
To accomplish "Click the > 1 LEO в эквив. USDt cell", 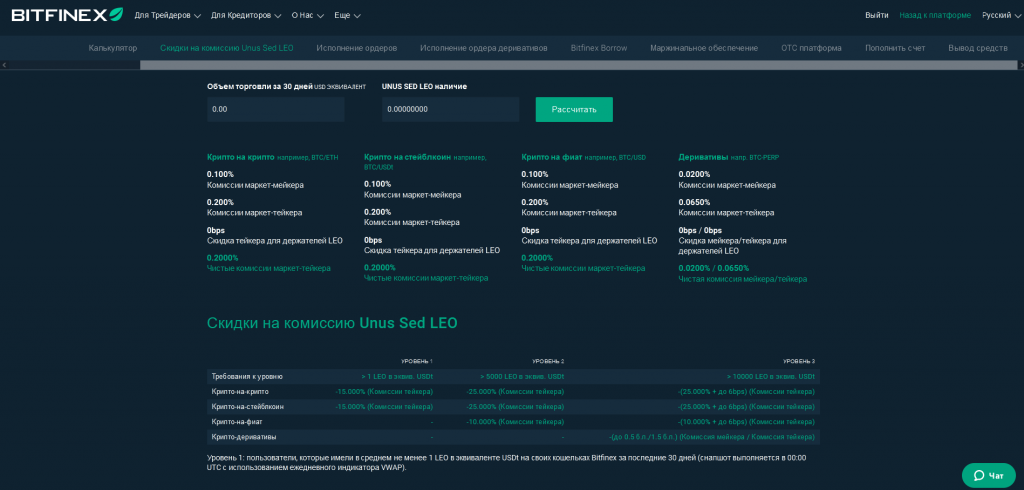I will [397, 377].
